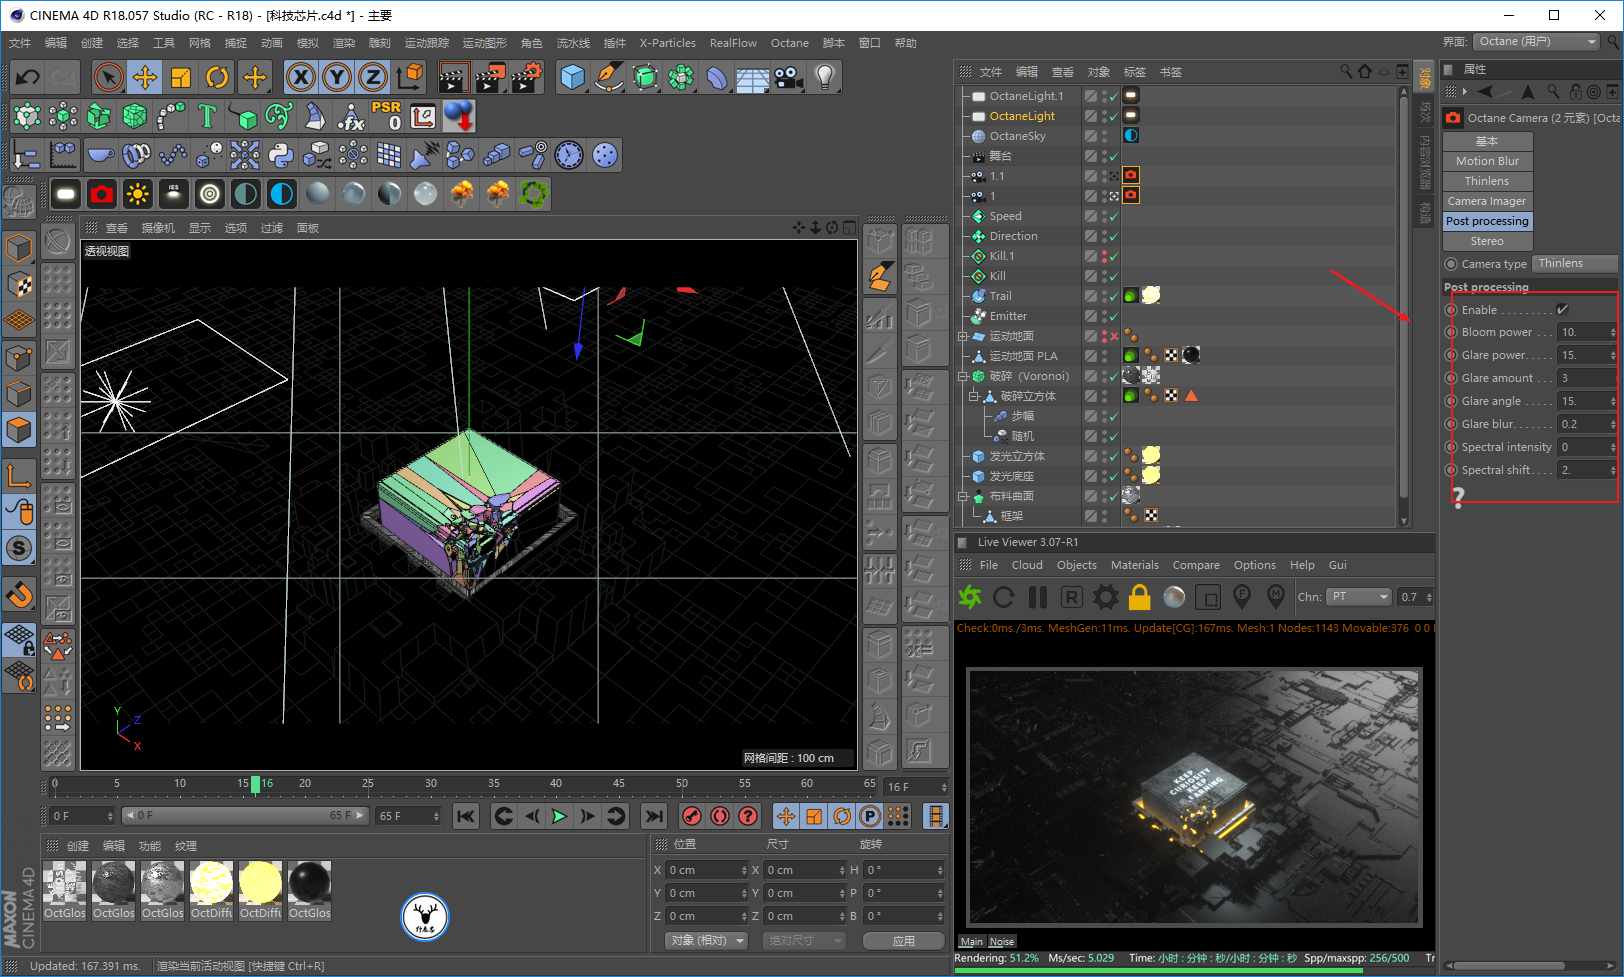This screenshot has height=977, width=1624.
Task: Restart the Octane Live Viewer render
Action: pyautogui.click(x=1003, y=596)
